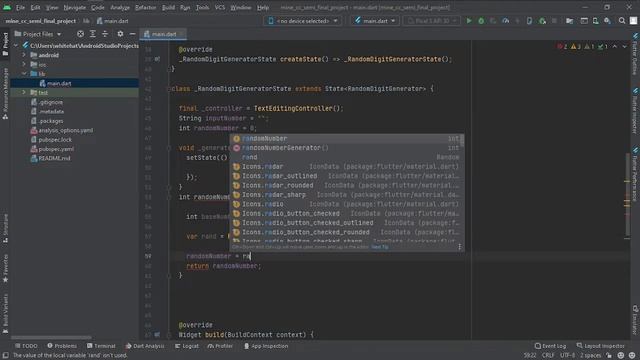Expand the android folder
This screenshot has height=360, width=640.
(x=24, y=55)
